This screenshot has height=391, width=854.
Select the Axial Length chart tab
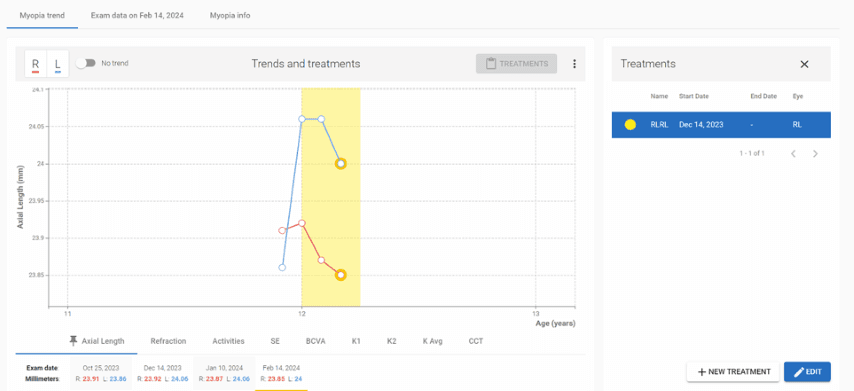click(x=76, y=341)
